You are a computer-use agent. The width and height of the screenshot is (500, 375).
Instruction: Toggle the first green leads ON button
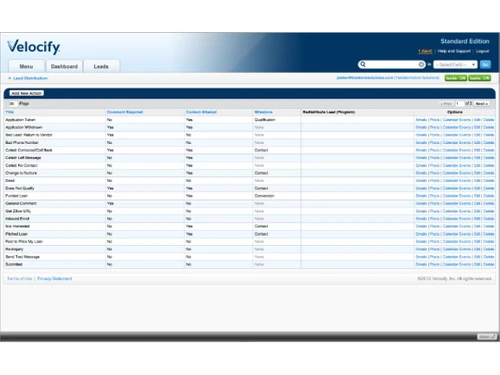pos(455,78)
